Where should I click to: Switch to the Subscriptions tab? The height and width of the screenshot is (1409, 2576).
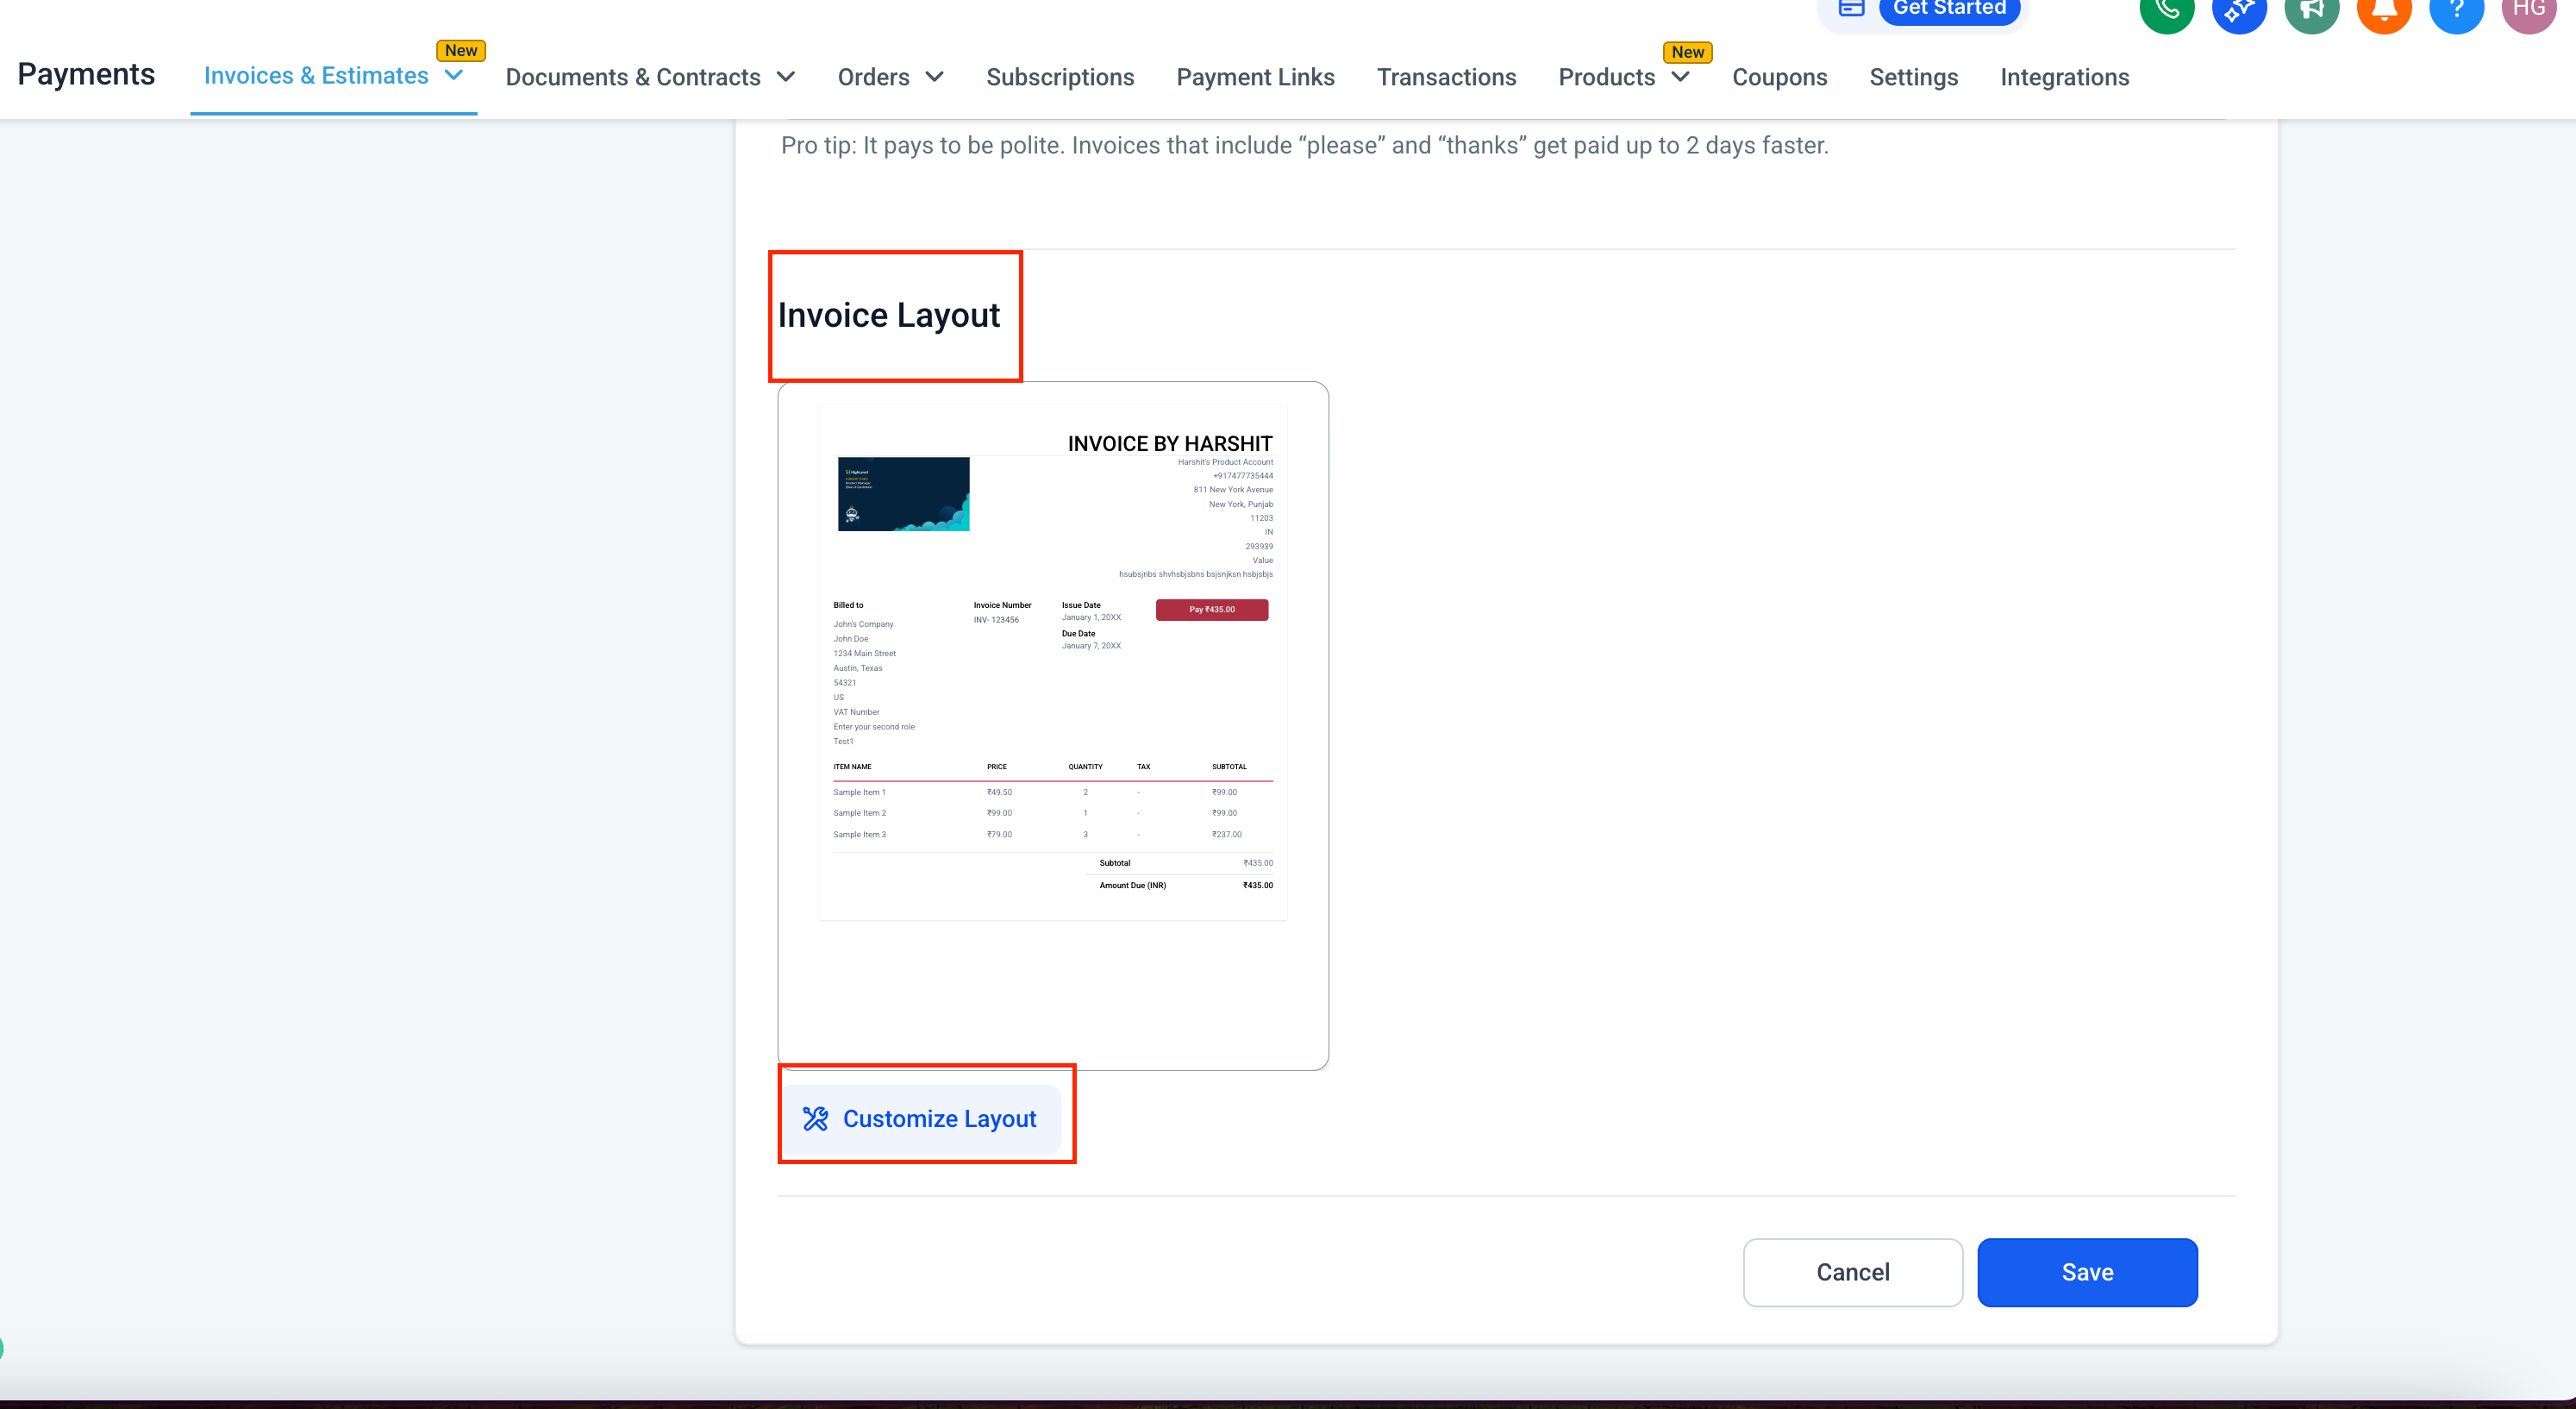[1059, 77]
